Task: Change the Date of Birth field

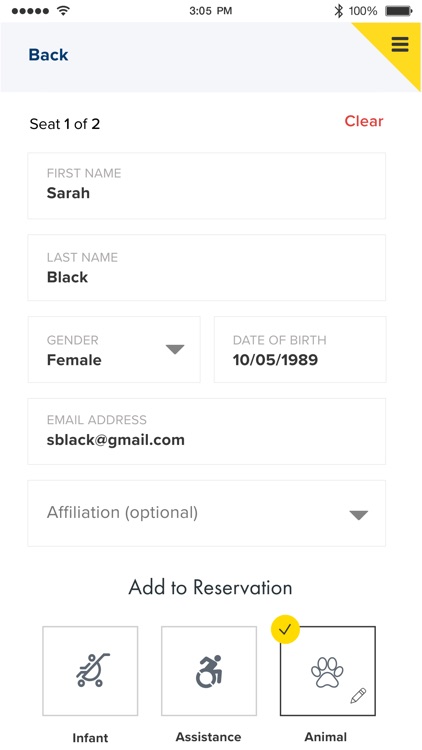Action: click(300, 349)
